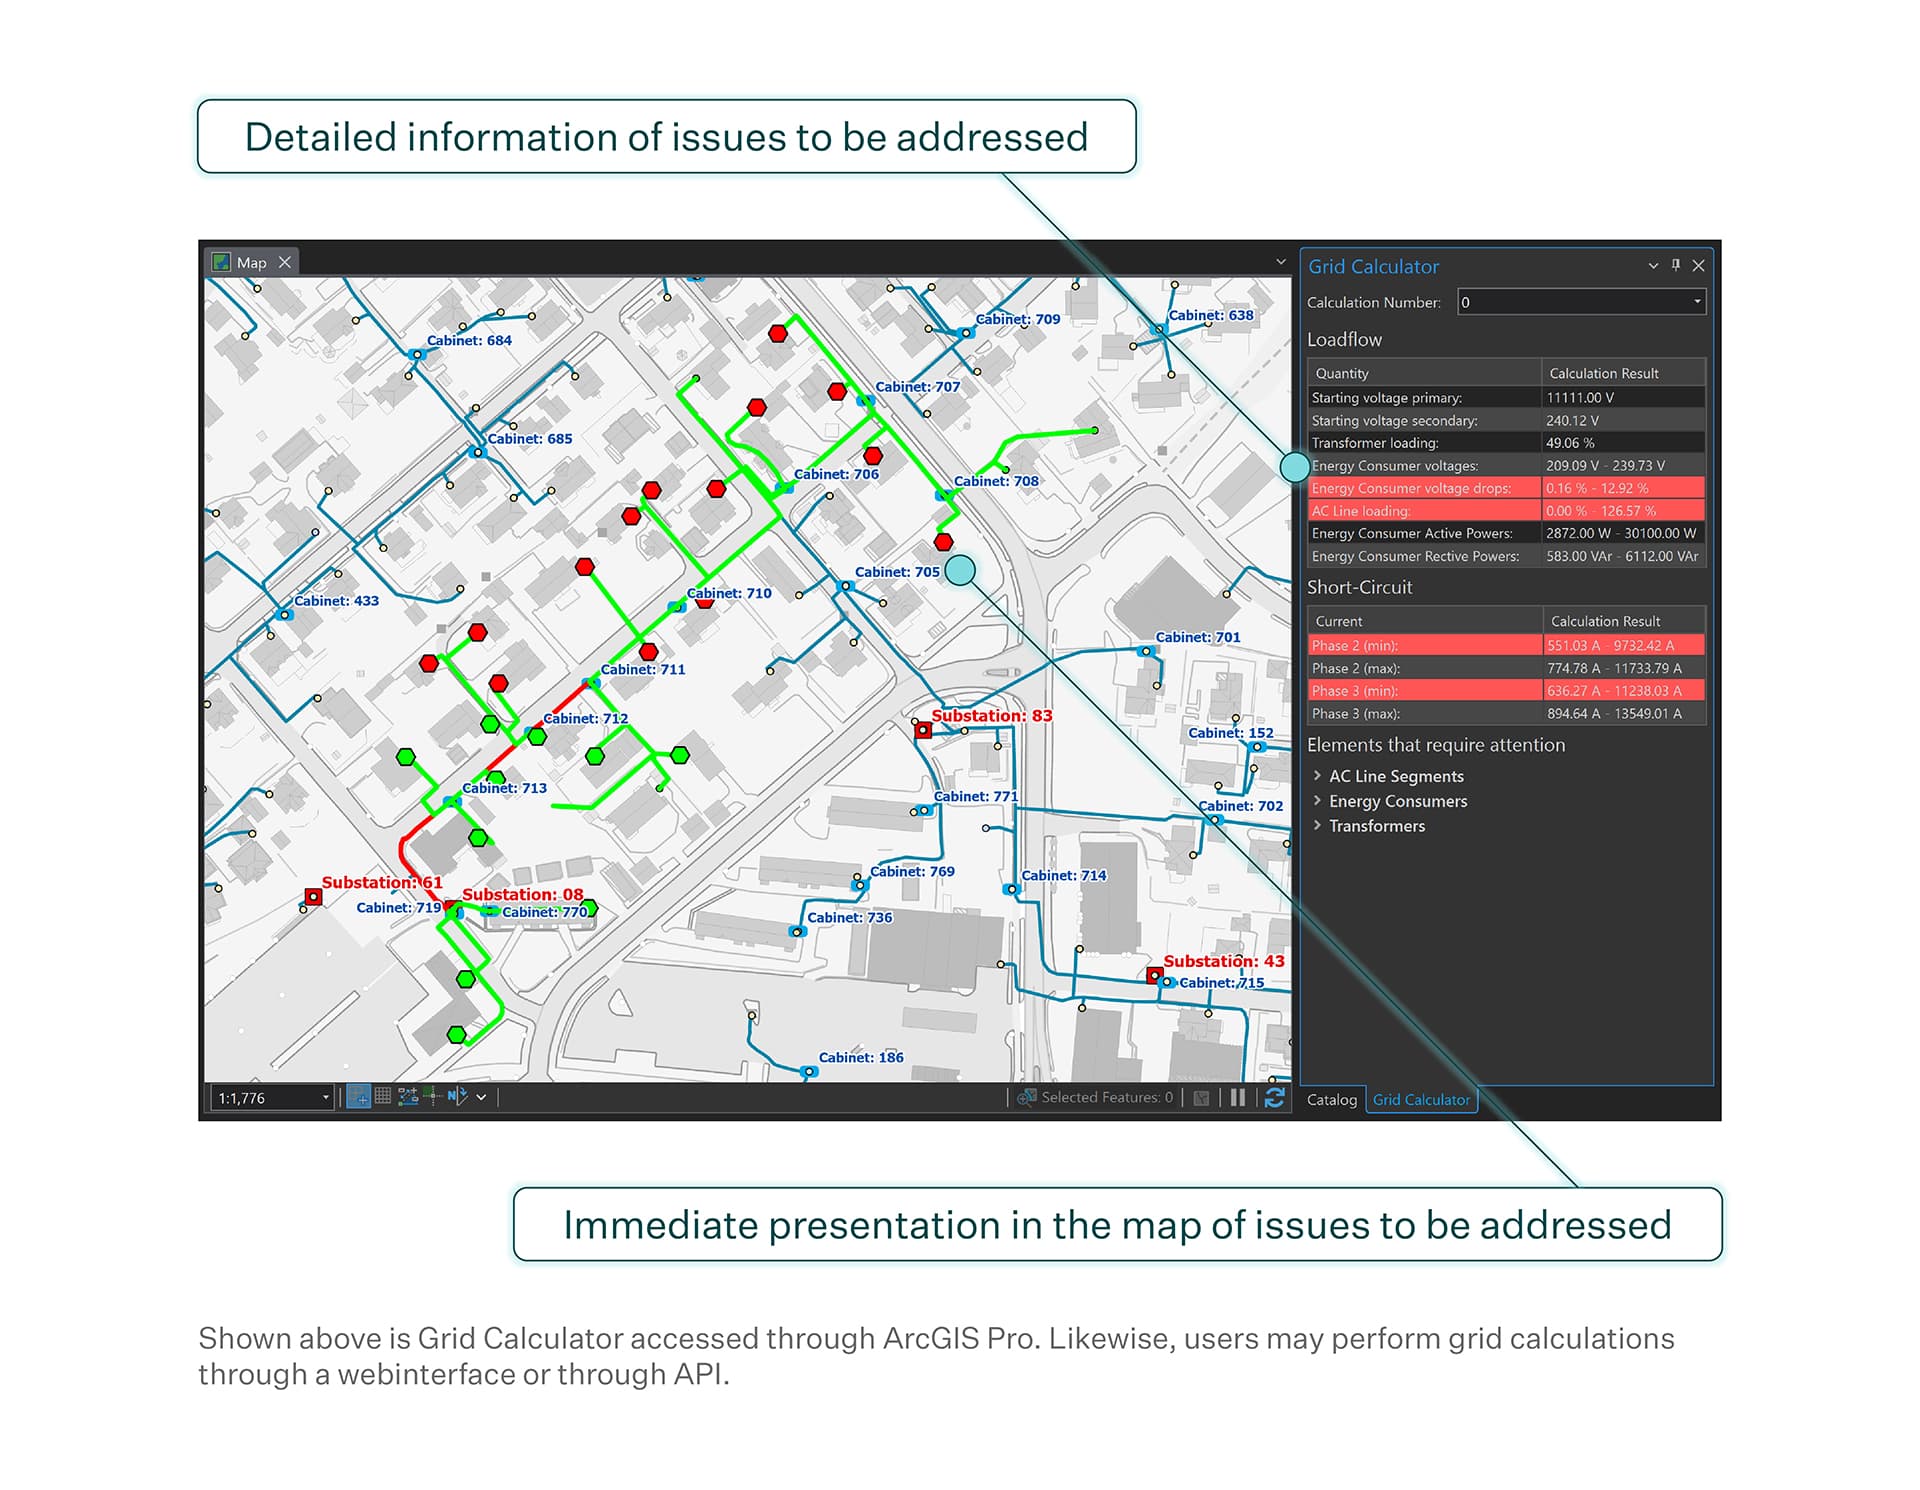
Task: Switch to the Catalog tab
Action: (1333, 1100)
